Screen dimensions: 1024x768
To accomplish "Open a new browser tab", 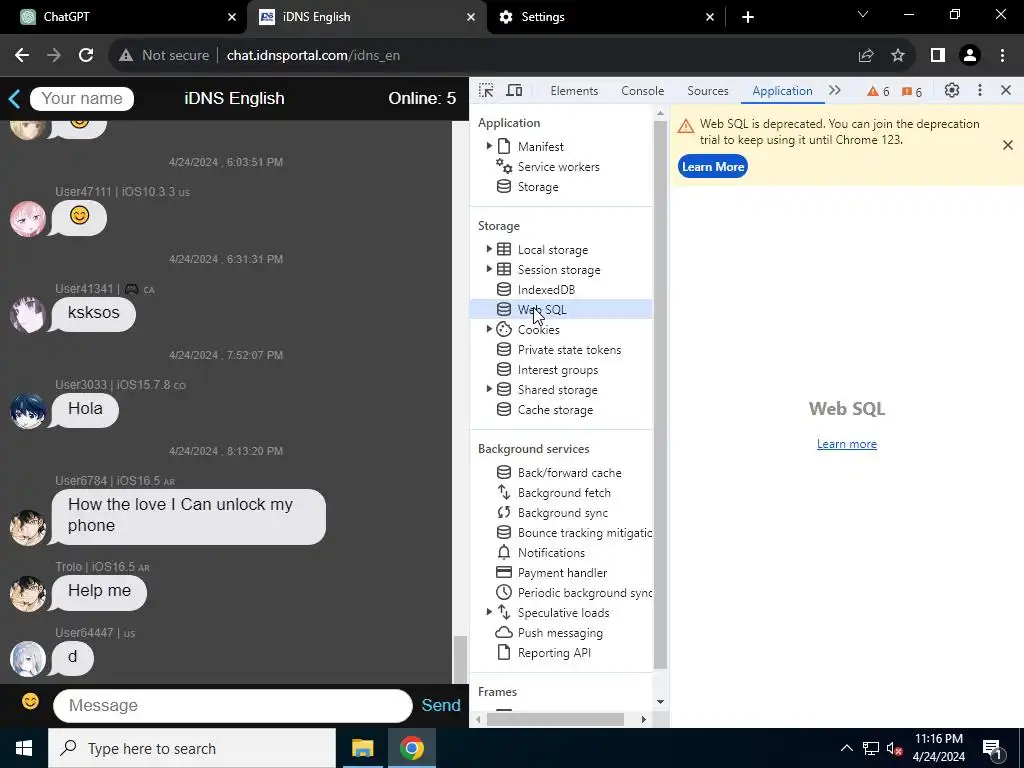I will click(x=748, y=17).
